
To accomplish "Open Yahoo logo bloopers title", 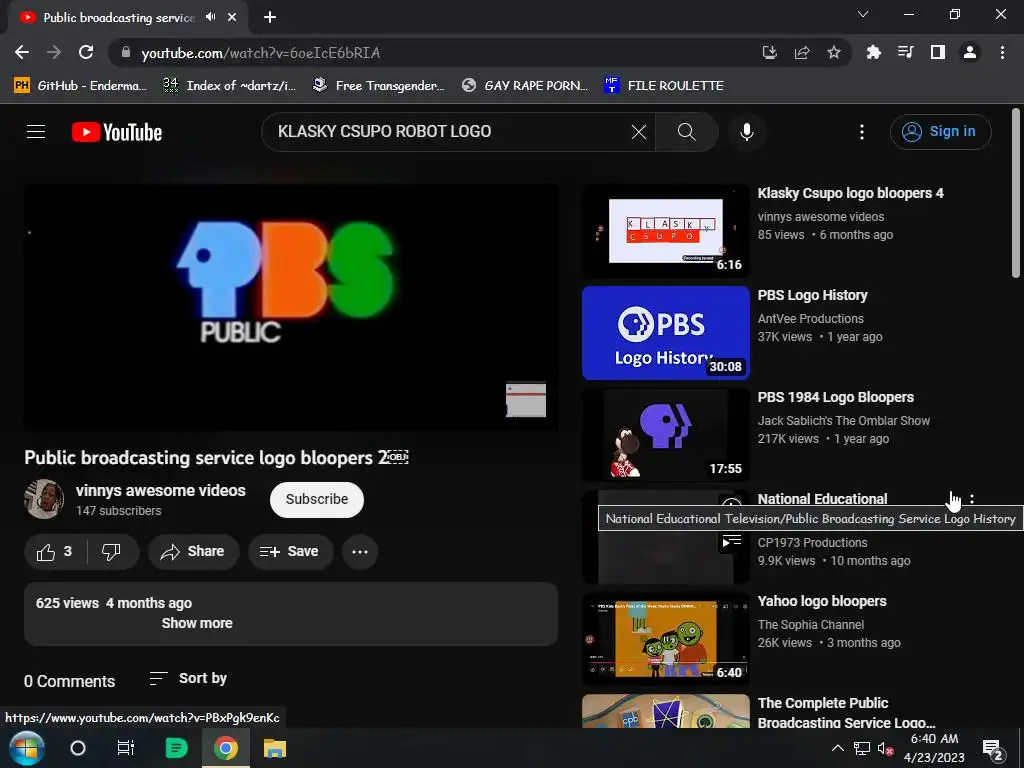I will (x=822, y=601).
